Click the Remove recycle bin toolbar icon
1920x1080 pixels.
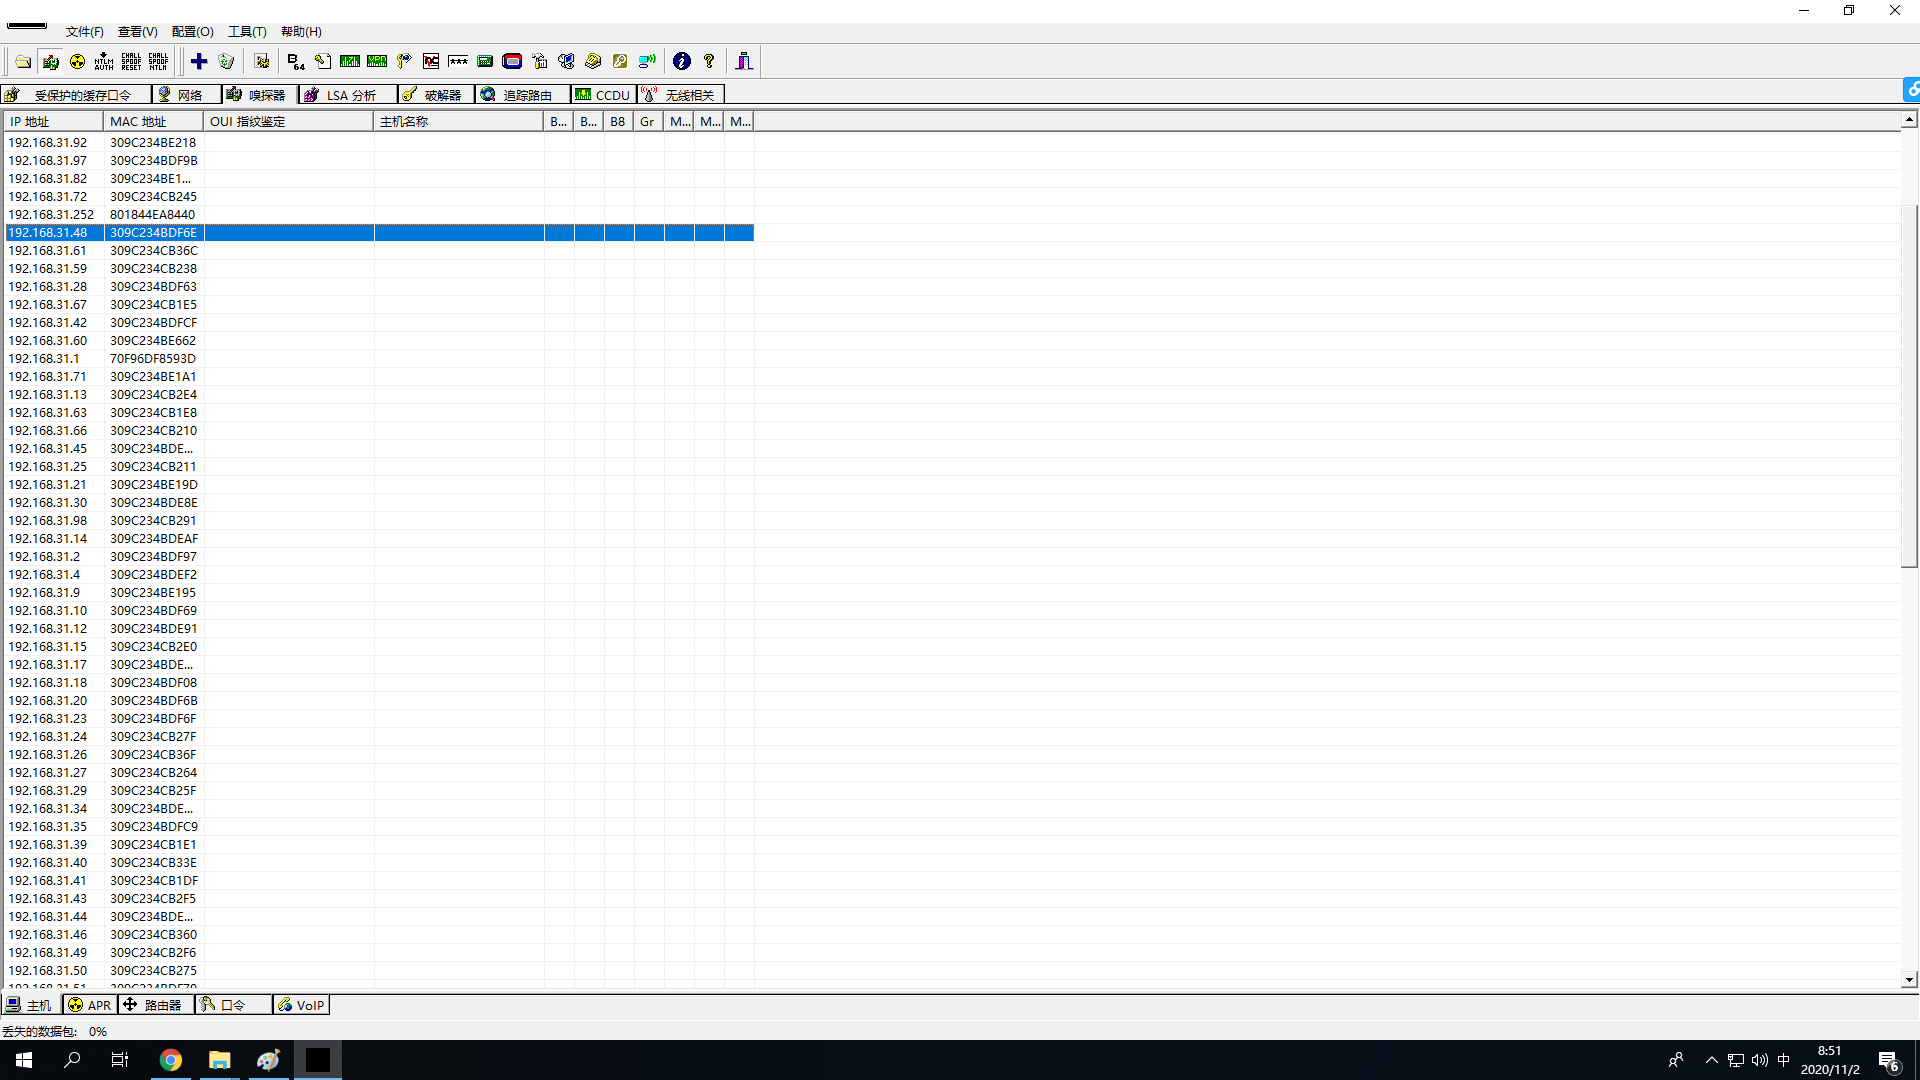pos(226,62)
